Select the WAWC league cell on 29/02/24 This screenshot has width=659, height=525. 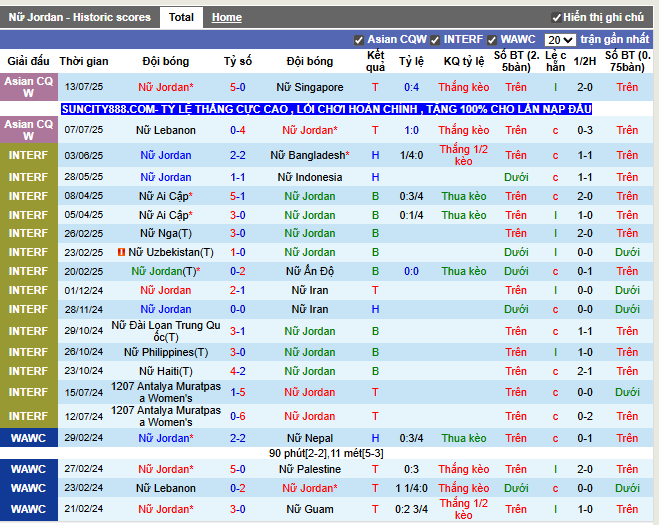point(29,438)
